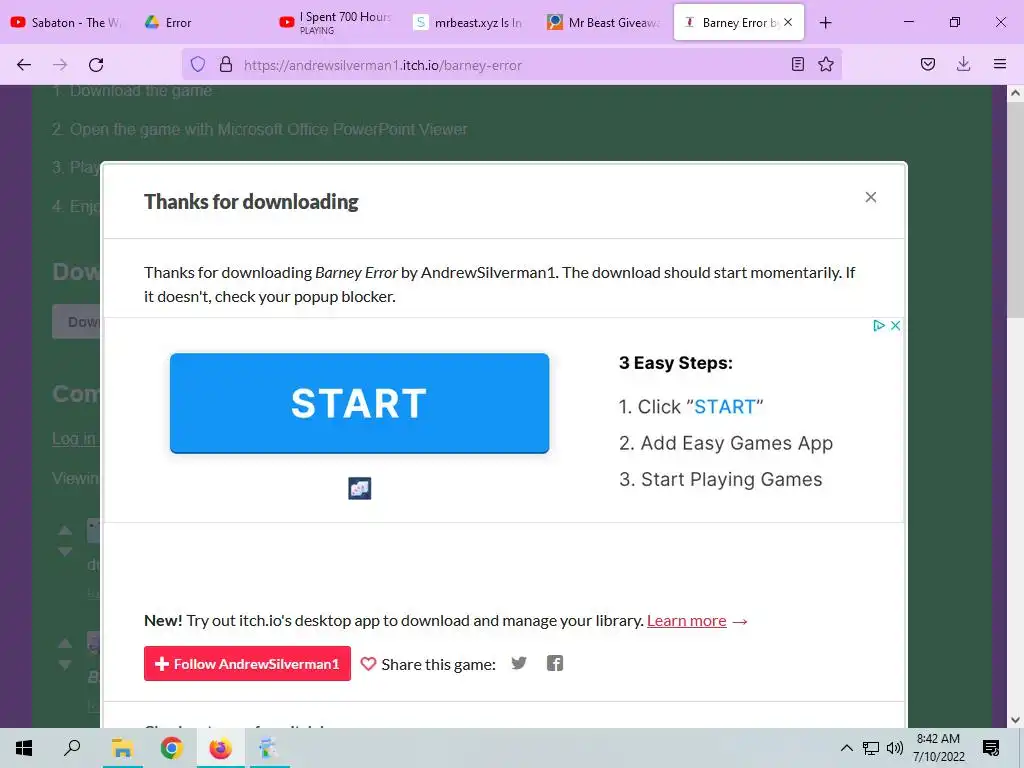Image resolution: width=1024 pixels, height=768 pixels.
Task: Bookmark this page with the star icon
Action: click(x=826, y=64)
